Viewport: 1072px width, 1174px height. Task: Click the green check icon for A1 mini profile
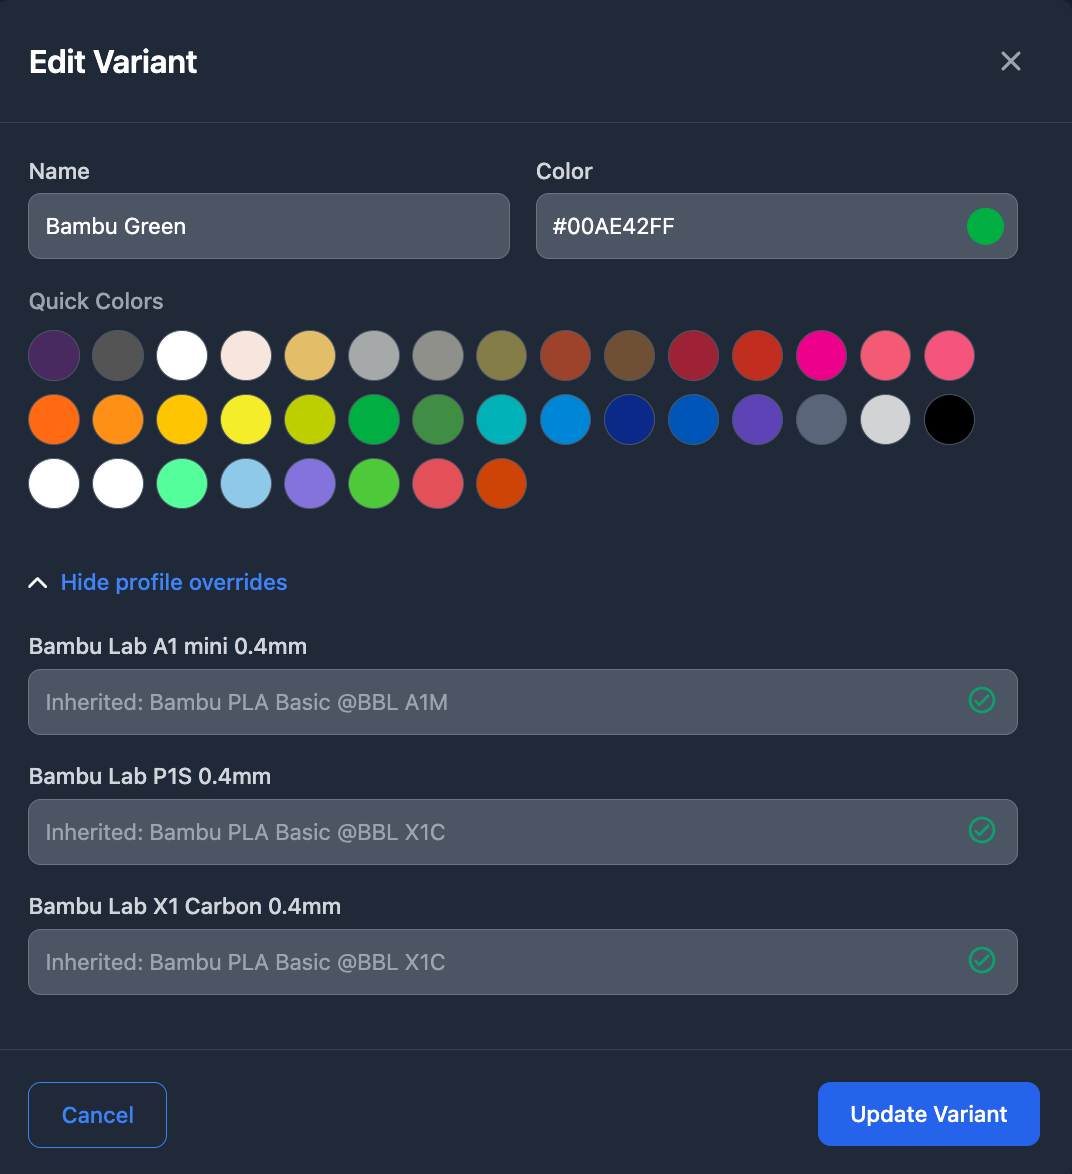pos(982,700)
